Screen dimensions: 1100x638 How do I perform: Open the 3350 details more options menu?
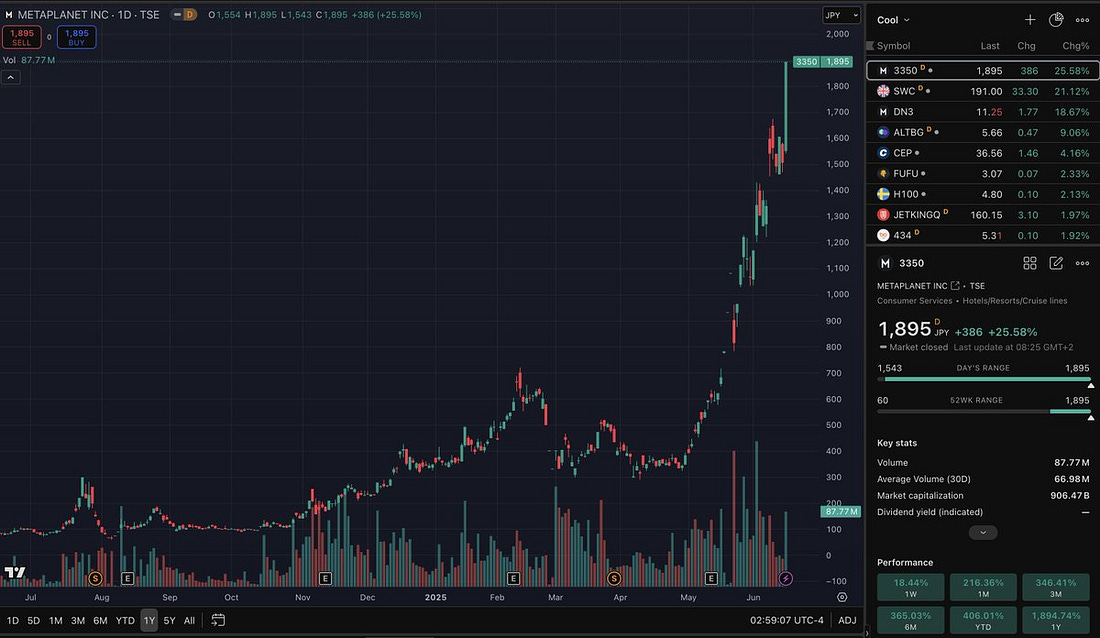[x=1082, y=263]
